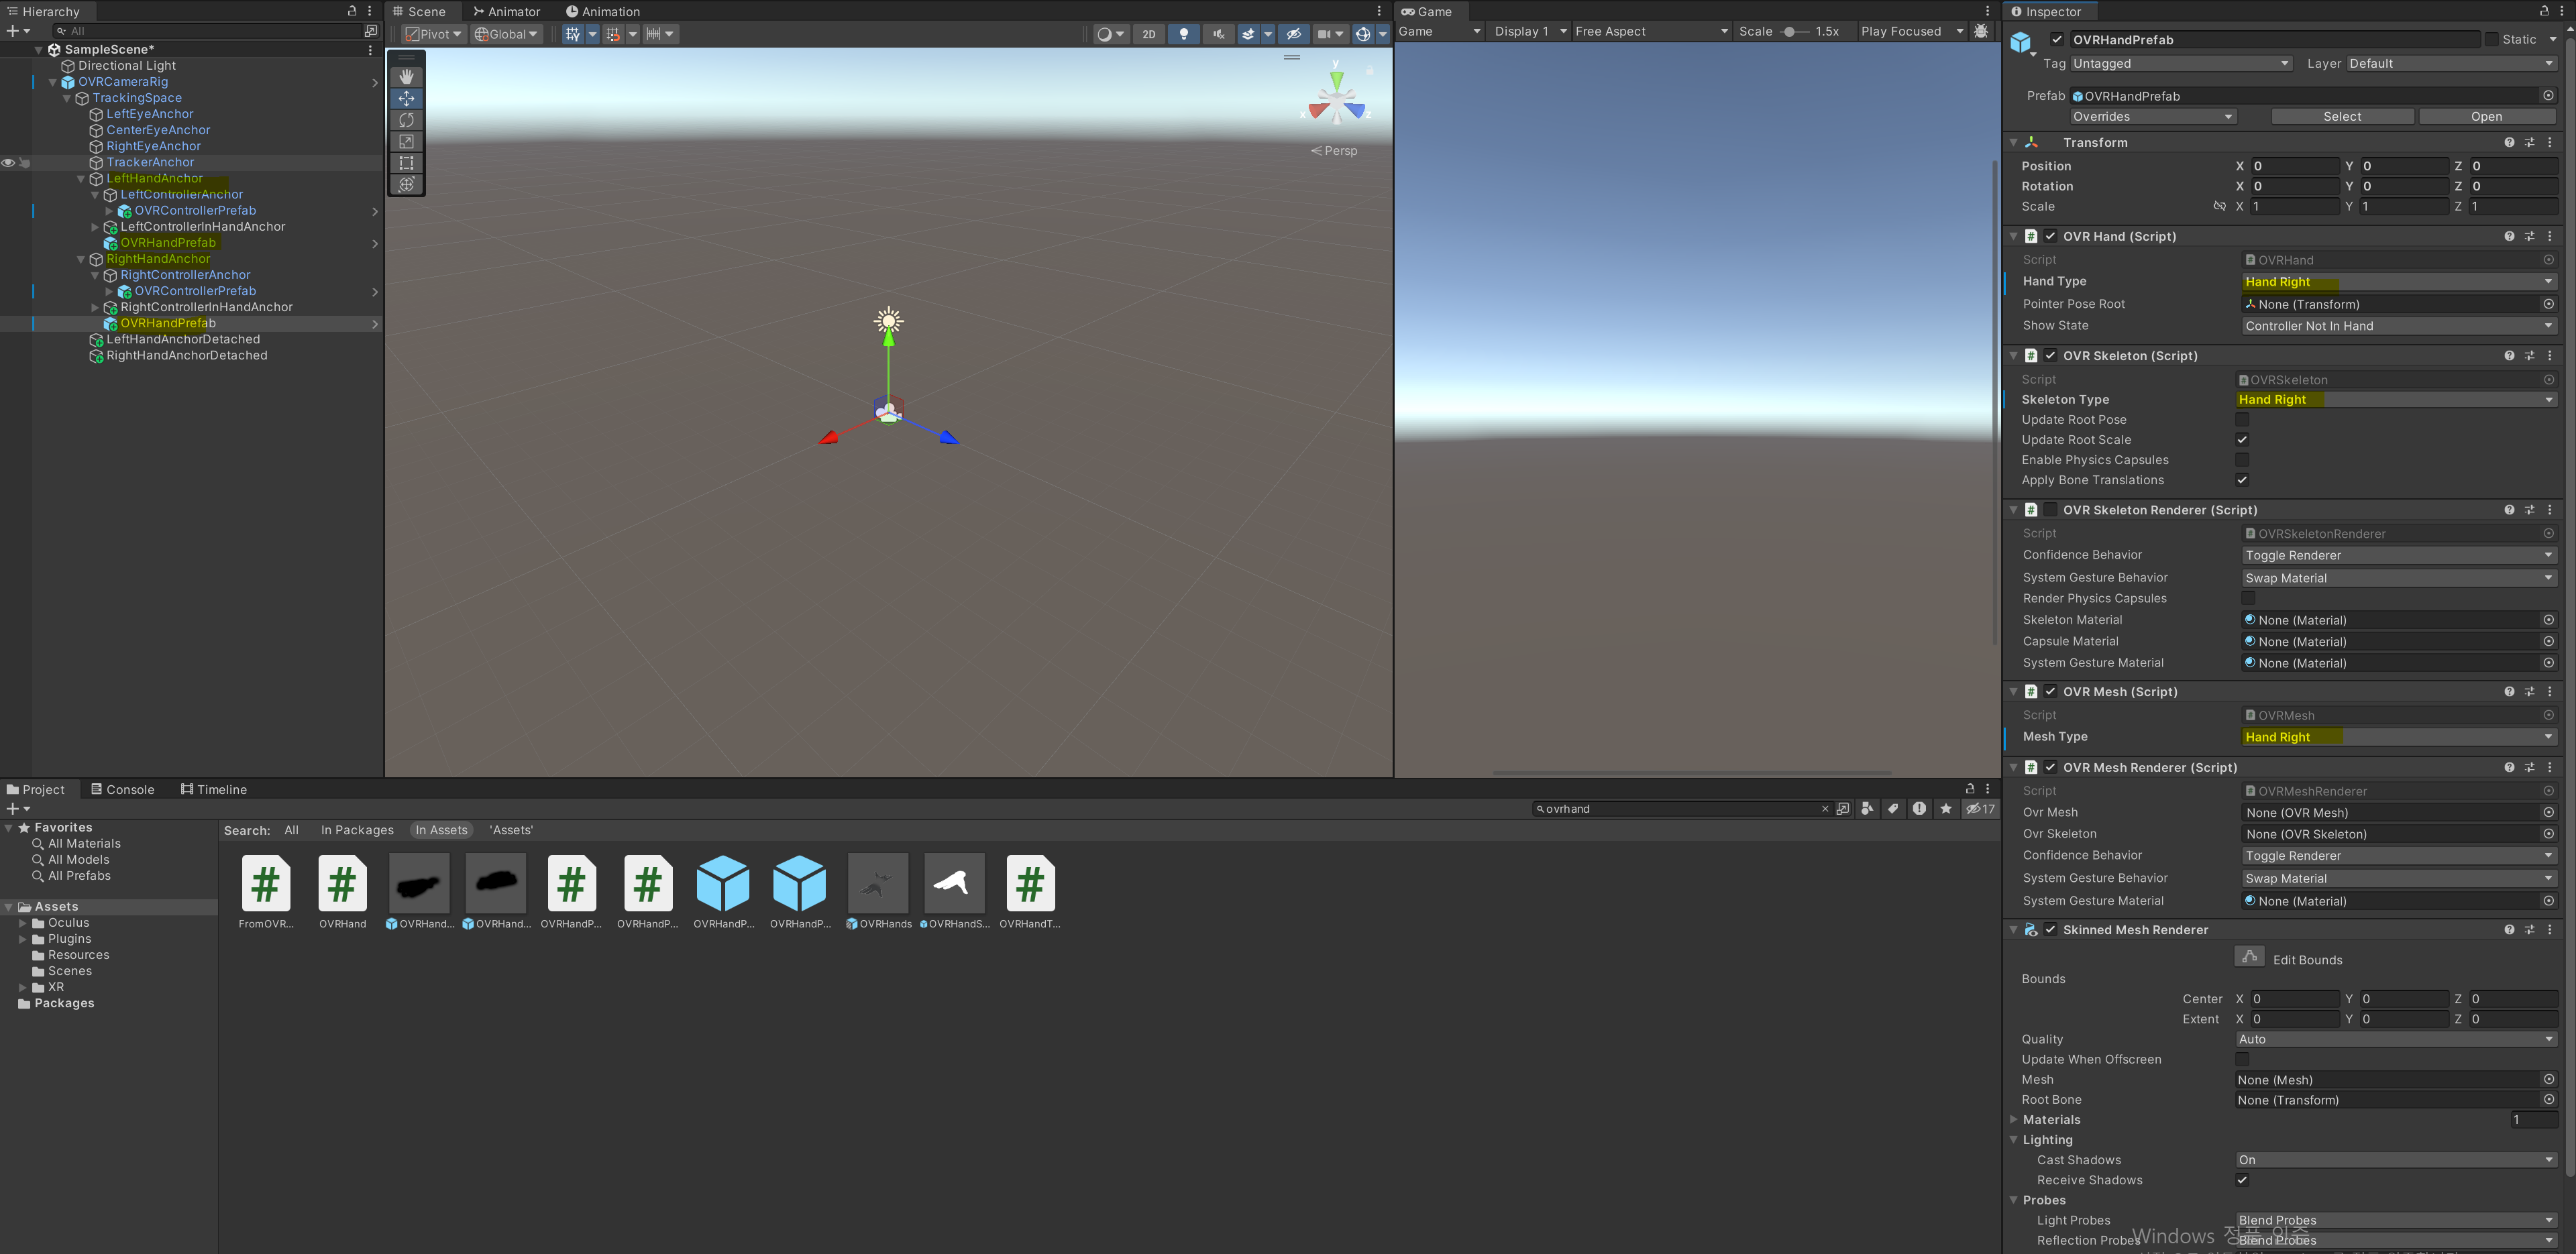Image resolution: width=2576 pixels, height=1254 pixels.
Task: Toggle Enable Physics Capsules checkbox
Action: click(2242, 460)
